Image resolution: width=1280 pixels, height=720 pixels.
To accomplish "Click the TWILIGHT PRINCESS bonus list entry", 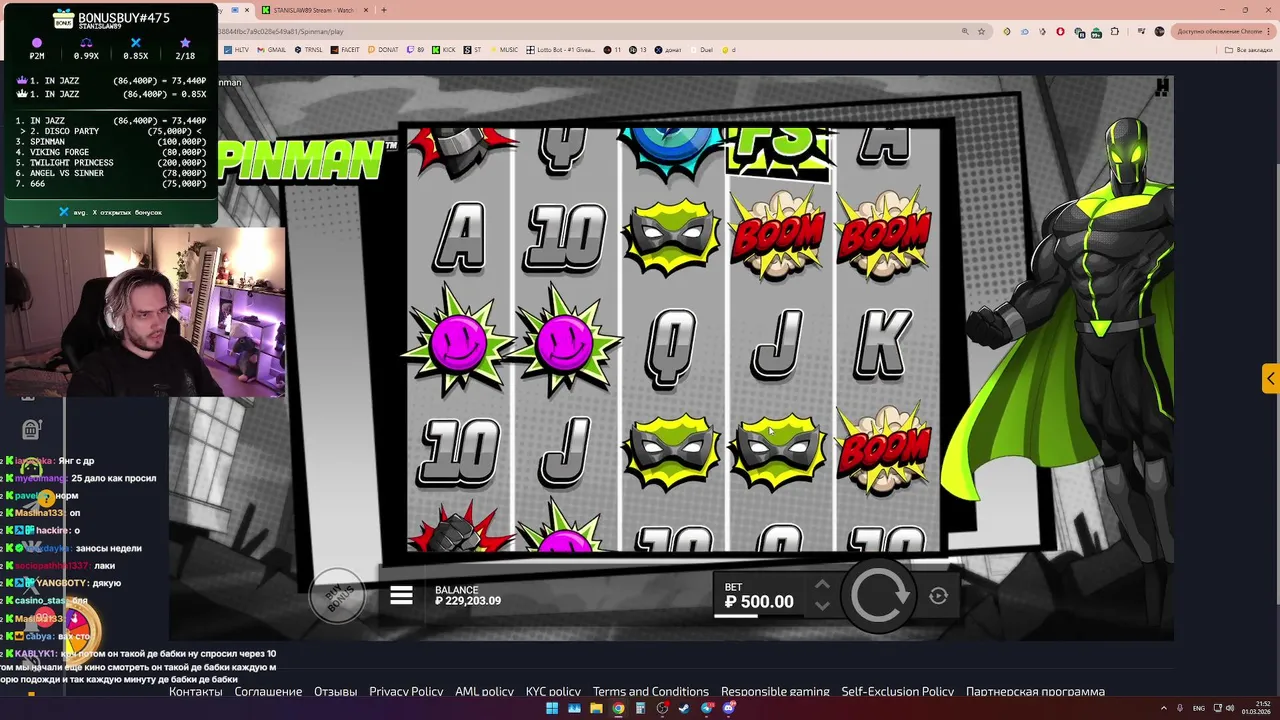I will [111, 163].
